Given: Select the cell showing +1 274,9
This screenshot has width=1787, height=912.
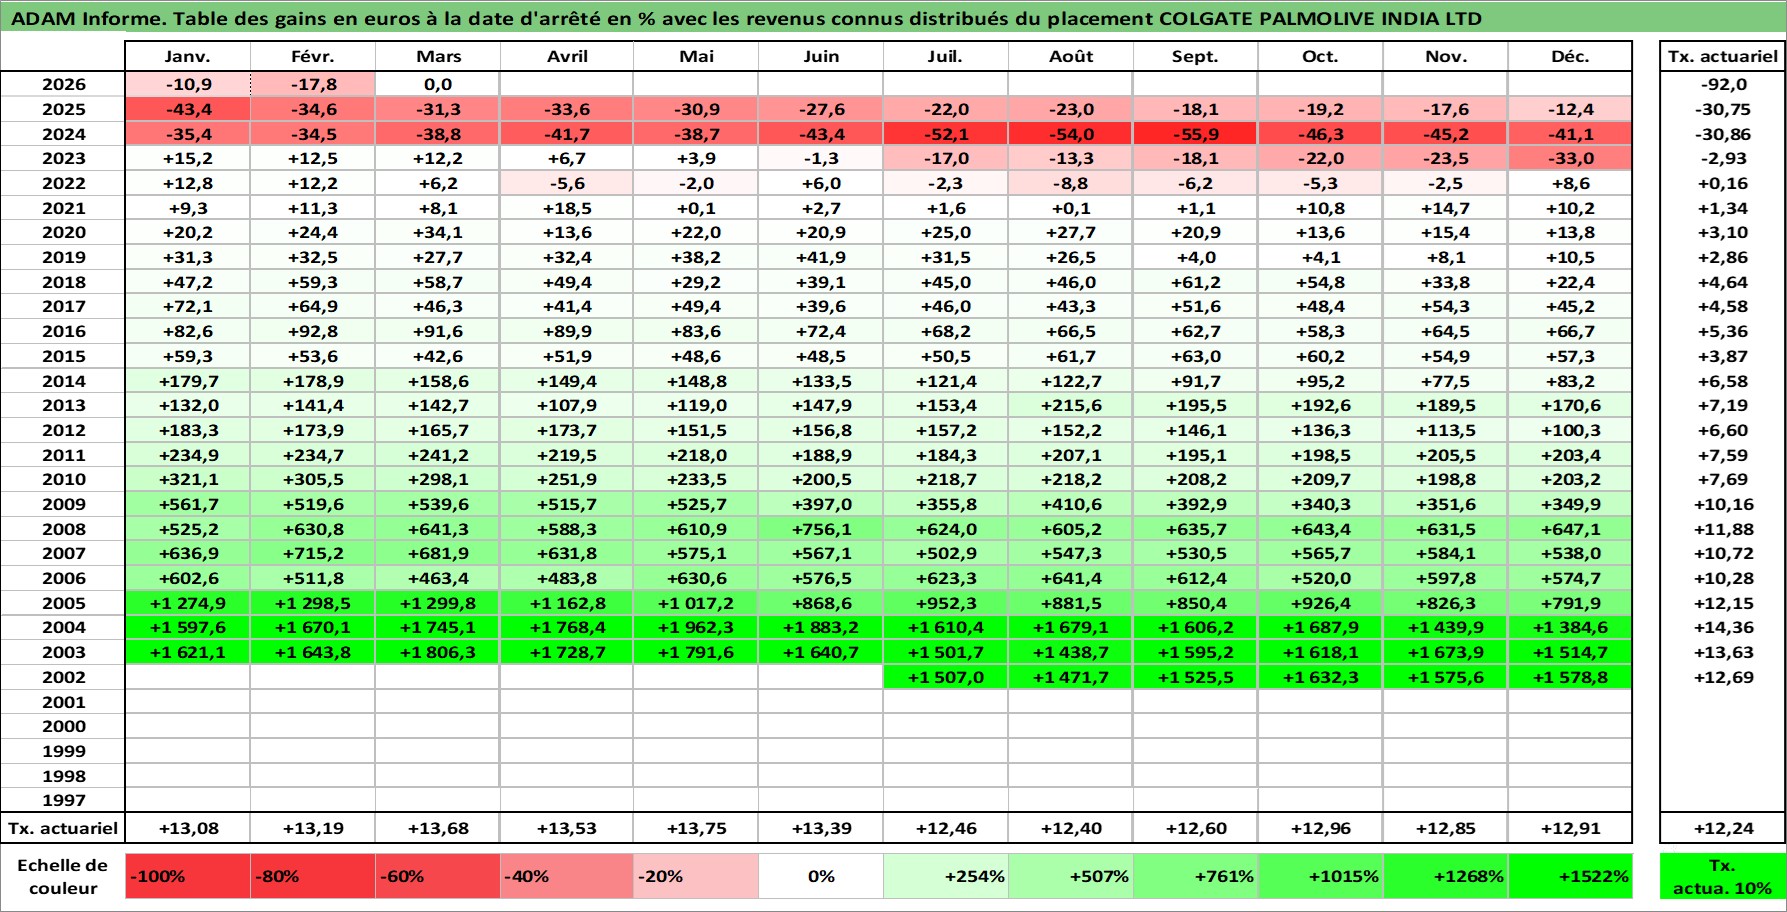Looking at the screenshot, I should coord(188,603).
